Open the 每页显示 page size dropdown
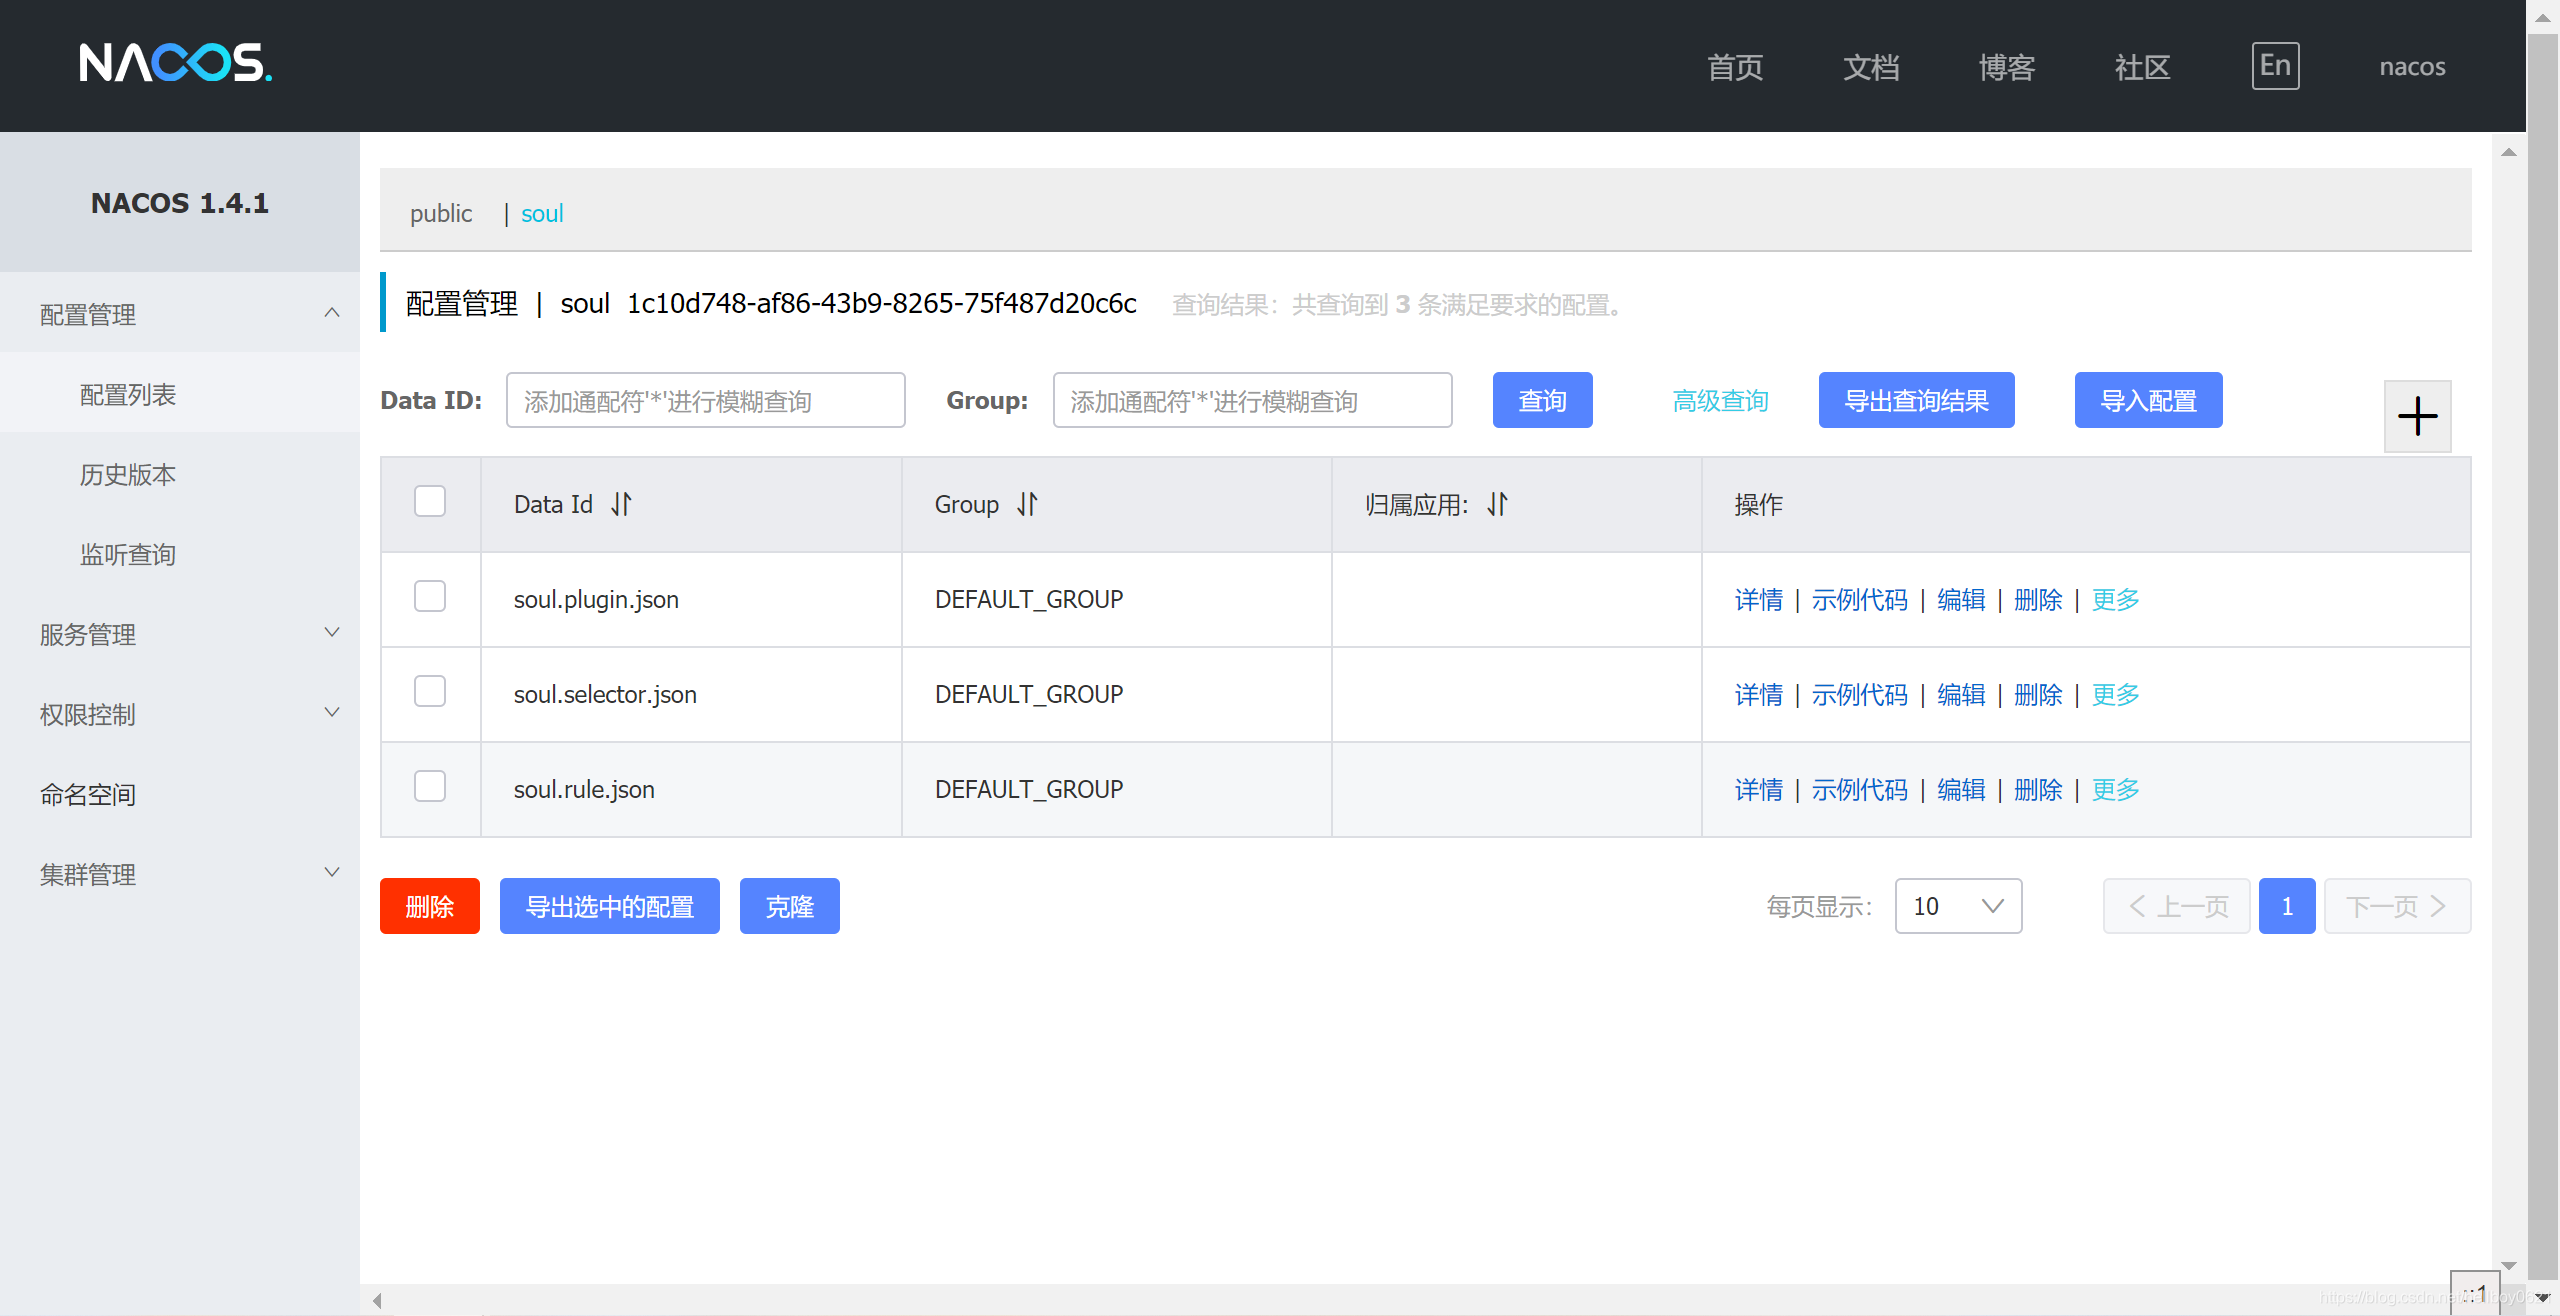This screenshot has width=2560, height=1316. (1957, 906)
